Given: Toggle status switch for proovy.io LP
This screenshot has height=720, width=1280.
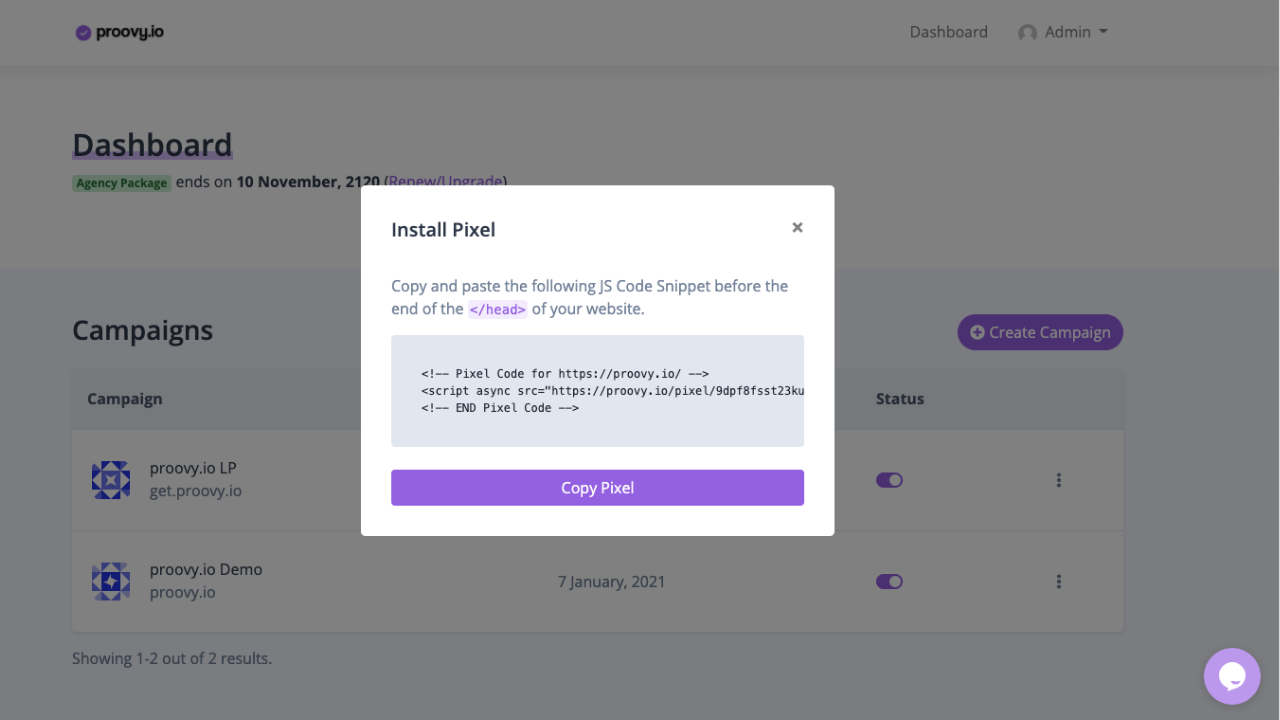Looking at the screenshot, I should coord(889,480).
